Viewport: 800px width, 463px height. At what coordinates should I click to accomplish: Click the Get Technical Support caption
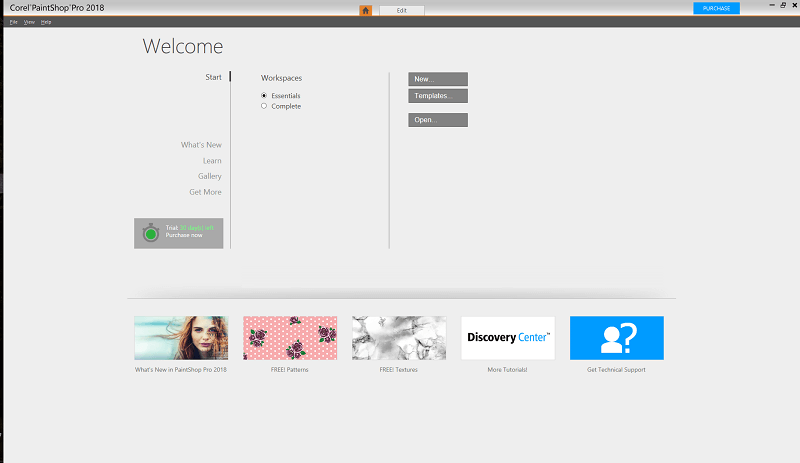click(x=616, y=370)
